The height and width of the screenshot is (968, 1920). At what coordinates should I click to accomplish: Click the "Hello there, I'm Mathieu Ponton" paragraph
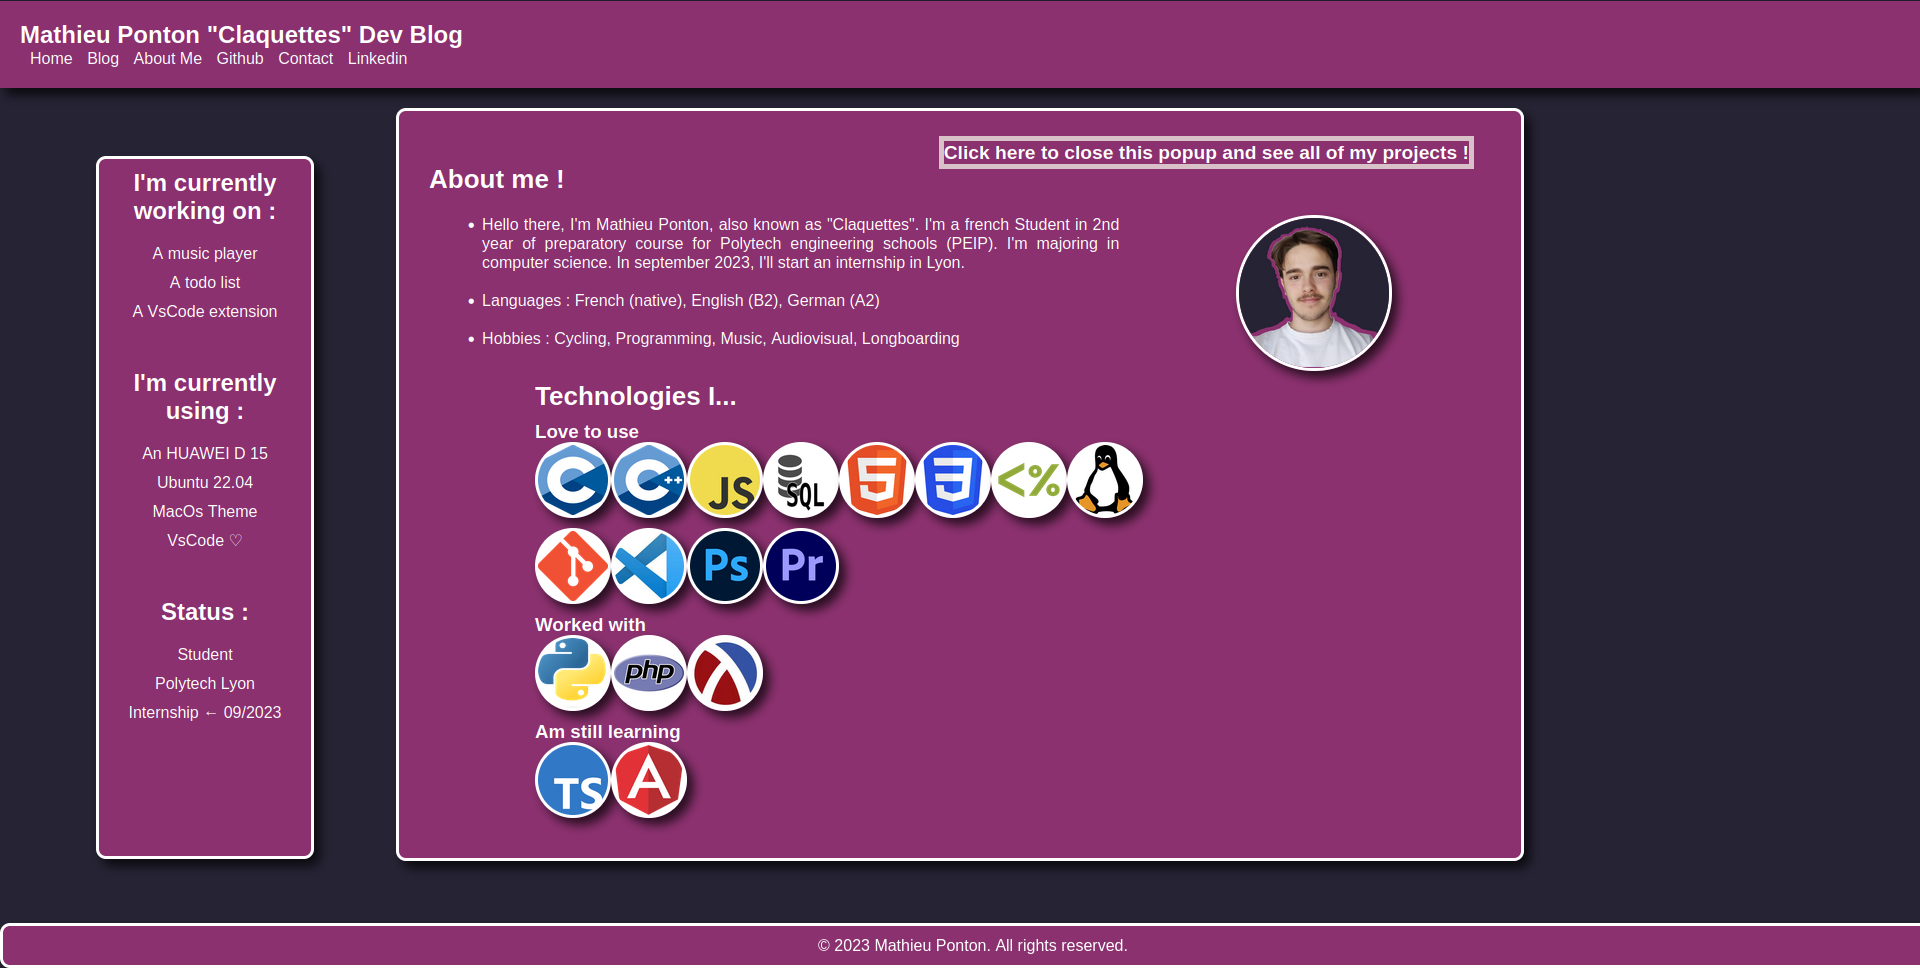(800, 244)
